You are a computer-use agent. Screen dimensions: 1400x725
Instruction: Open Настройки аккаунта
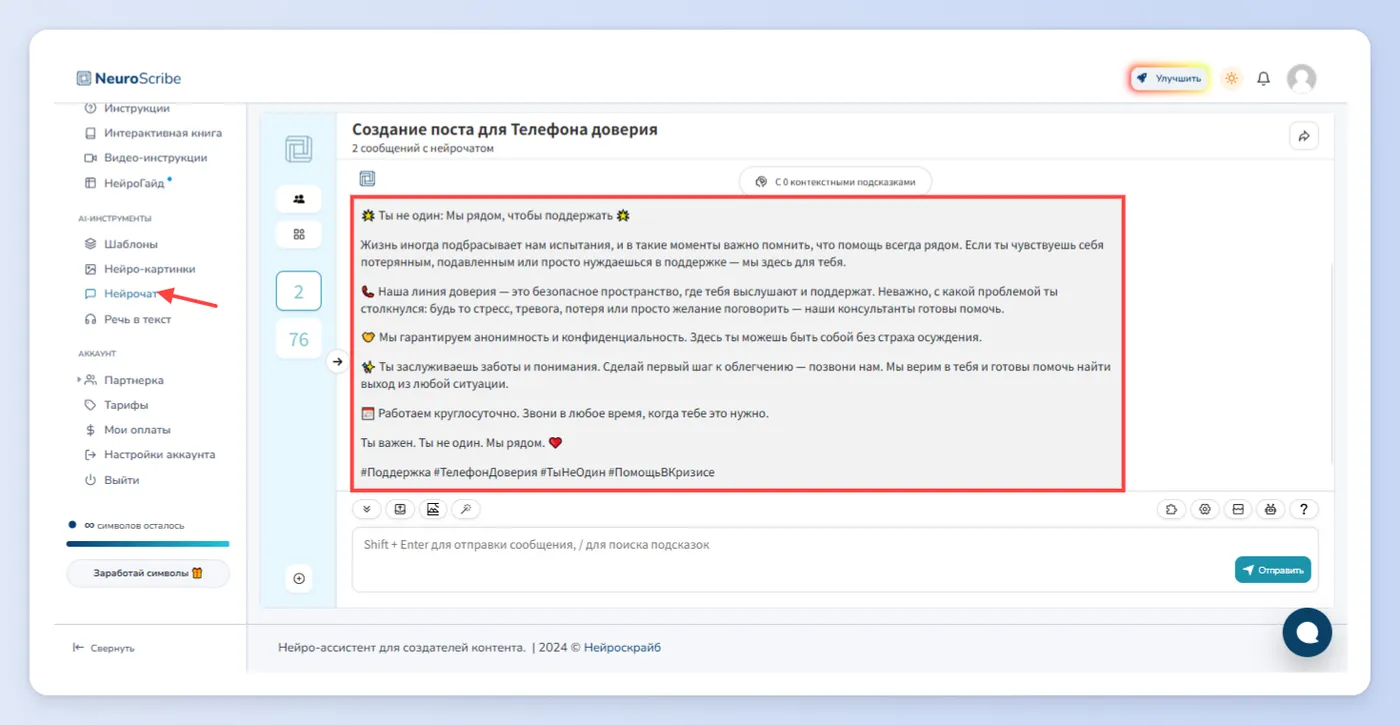point(150,455)
